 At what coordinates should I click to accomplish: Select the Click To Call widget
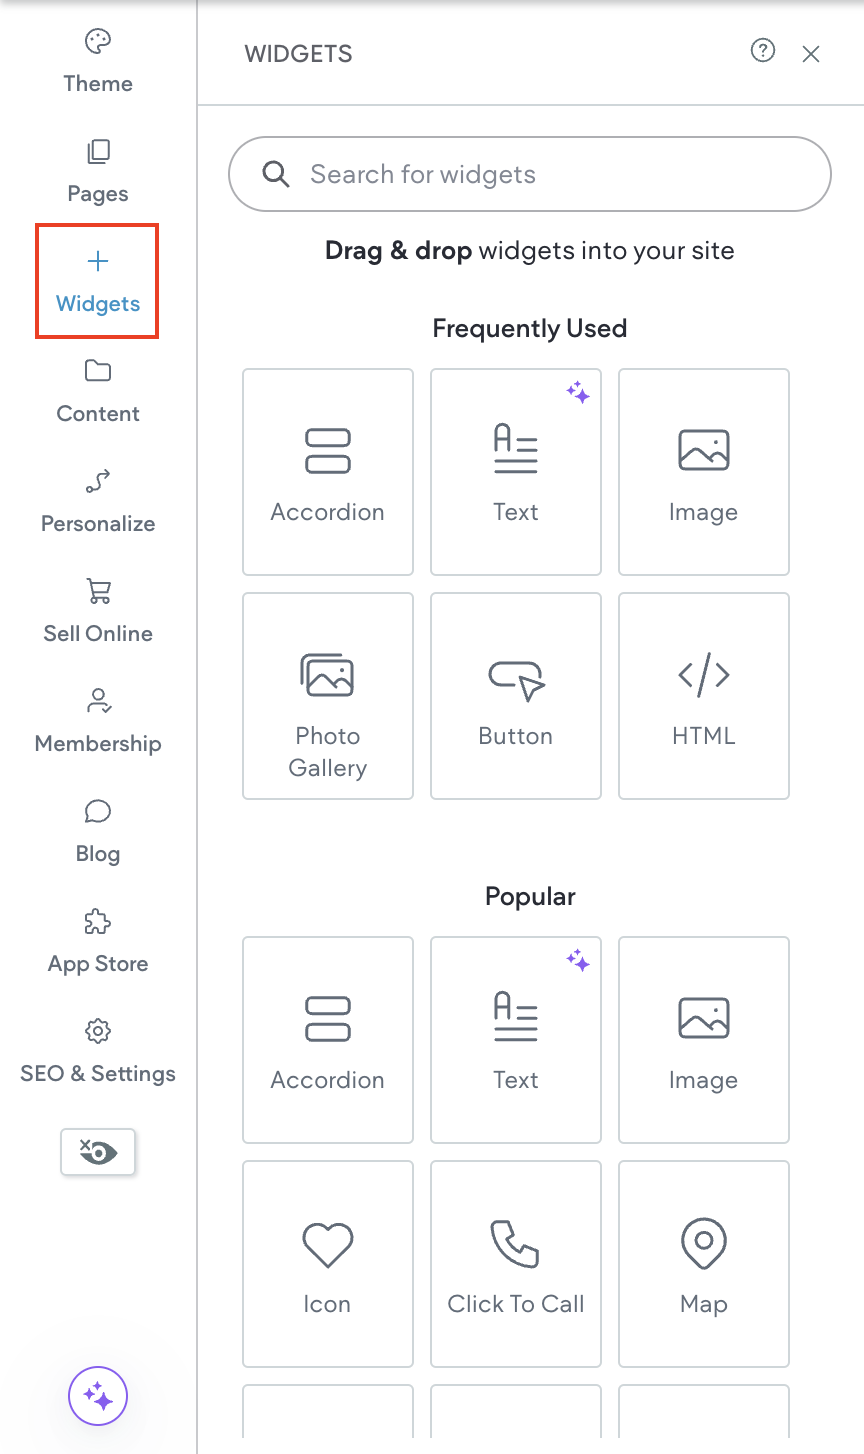coord(515,1263)
